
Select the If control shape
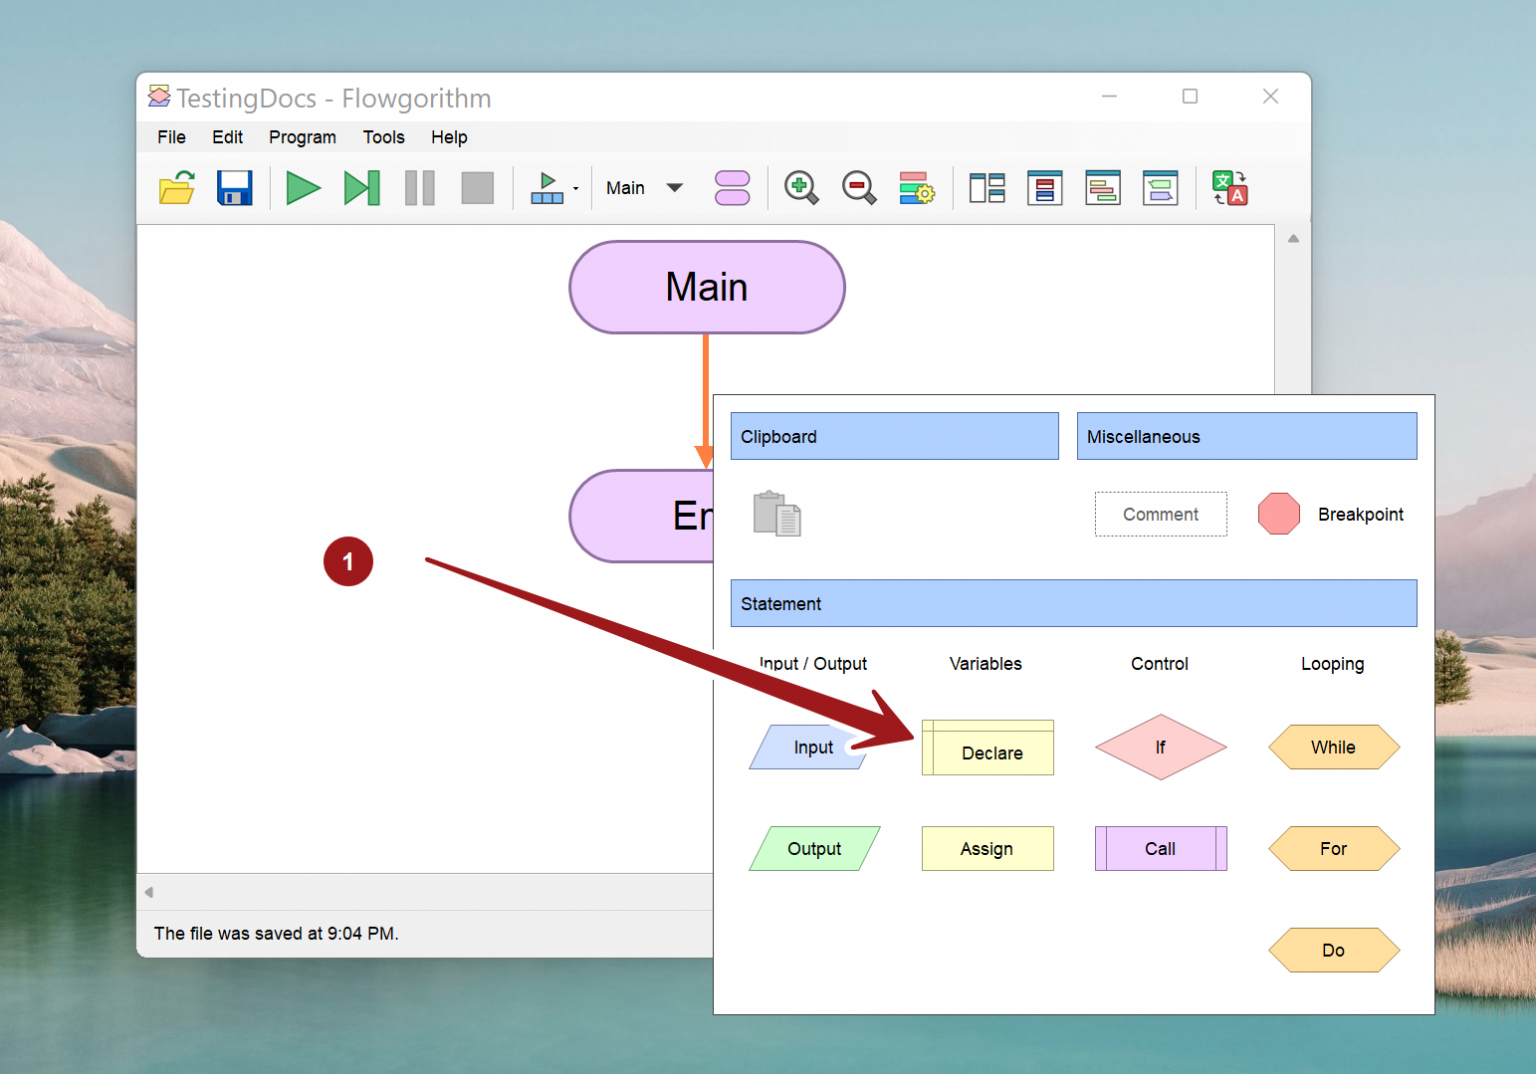(x=1160, y=747)
